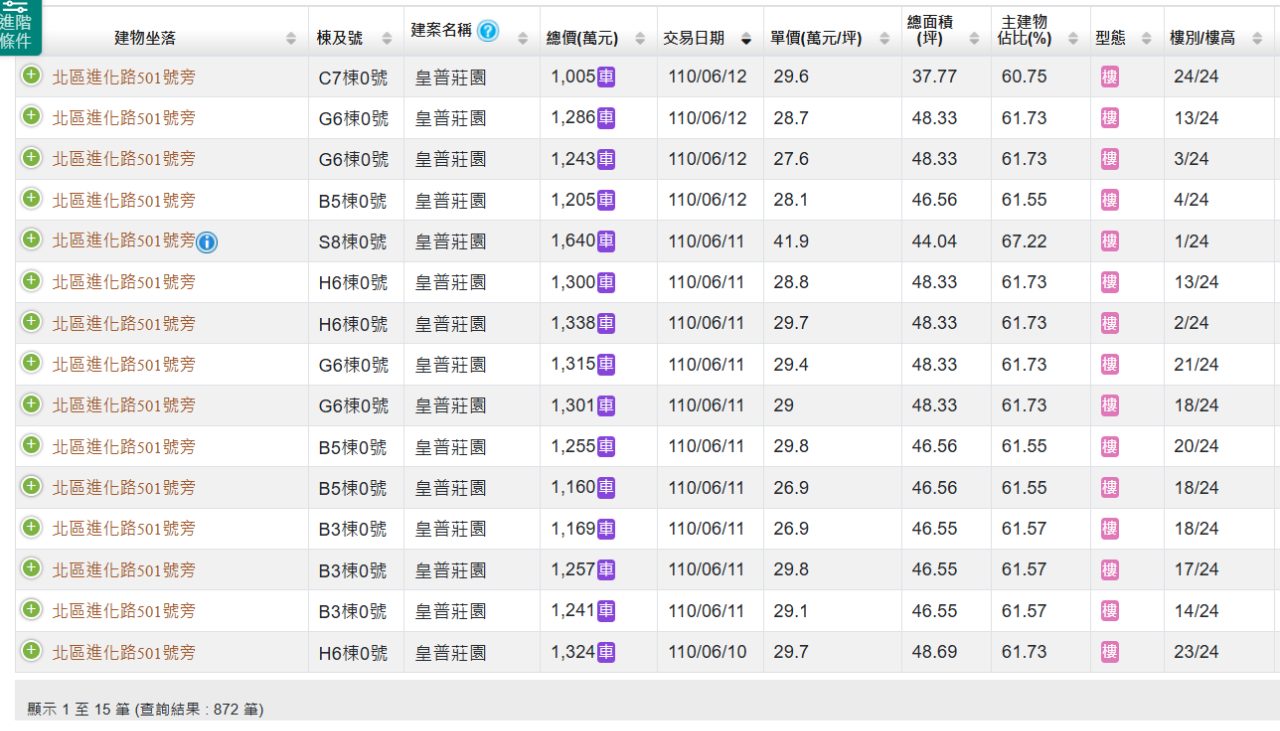
Task: Click the pink 樓 type icon in the 20/24 row
Action: [1110, 446]
